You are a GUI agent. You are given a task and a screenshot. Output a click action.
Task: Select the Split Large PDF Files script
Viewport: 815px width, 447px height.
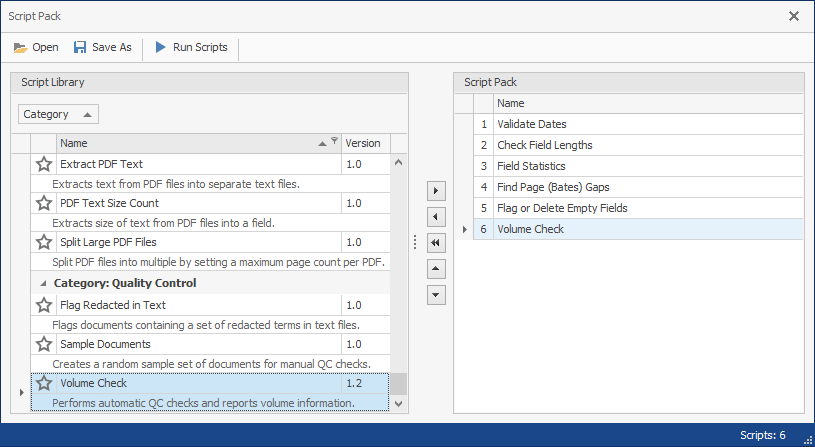tap(108, 242)
